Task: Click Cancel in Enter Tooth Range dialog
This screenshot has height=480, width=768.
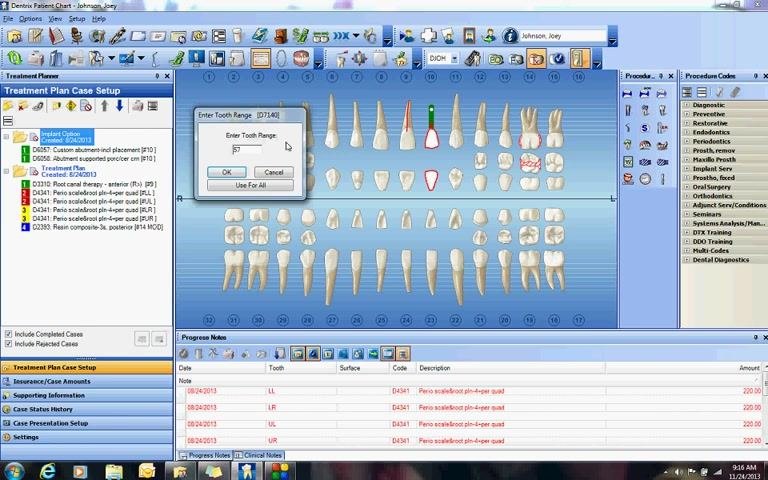Action: coord(274,172)
